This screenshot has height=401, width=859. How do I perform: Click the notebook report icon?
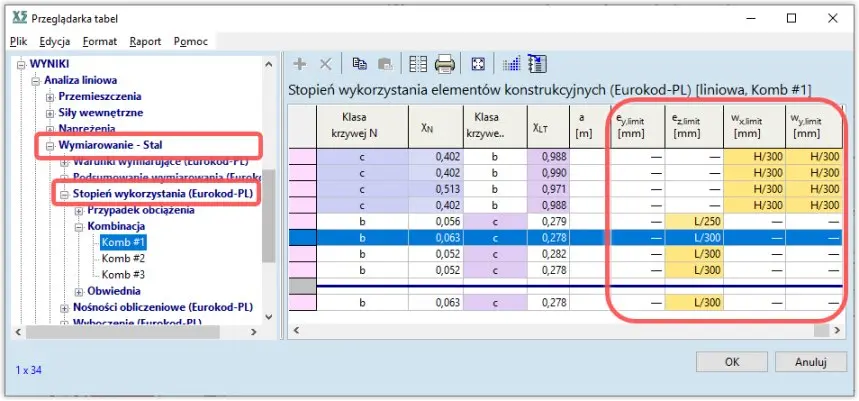click(535, 64)
